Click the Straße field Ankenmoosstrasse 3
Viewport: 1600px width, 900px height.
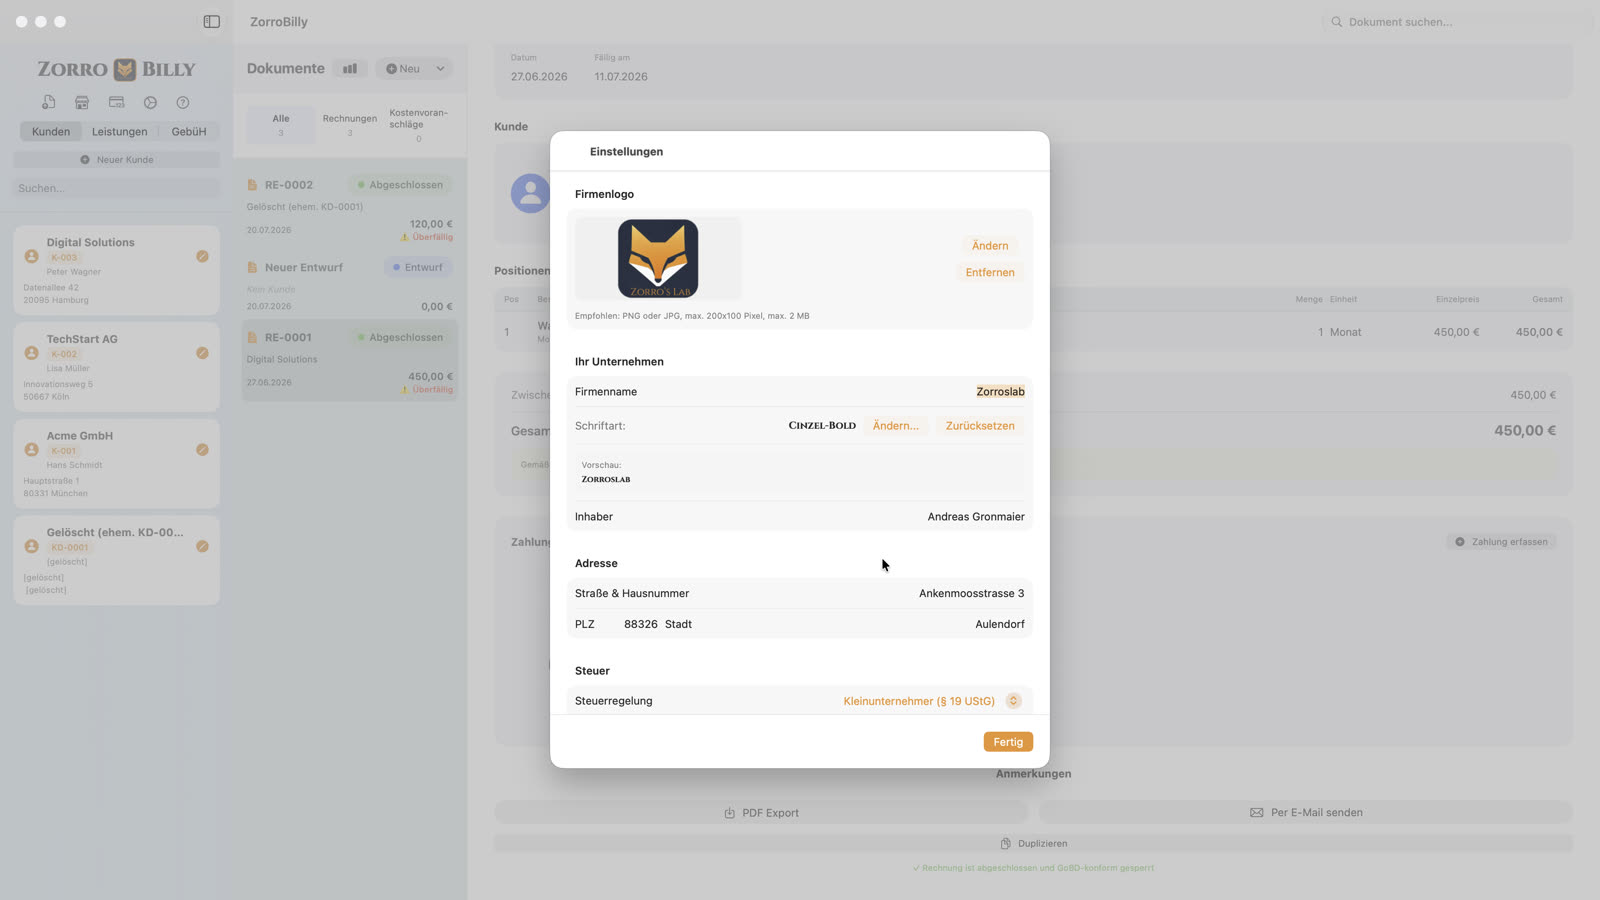pos(971,594)
